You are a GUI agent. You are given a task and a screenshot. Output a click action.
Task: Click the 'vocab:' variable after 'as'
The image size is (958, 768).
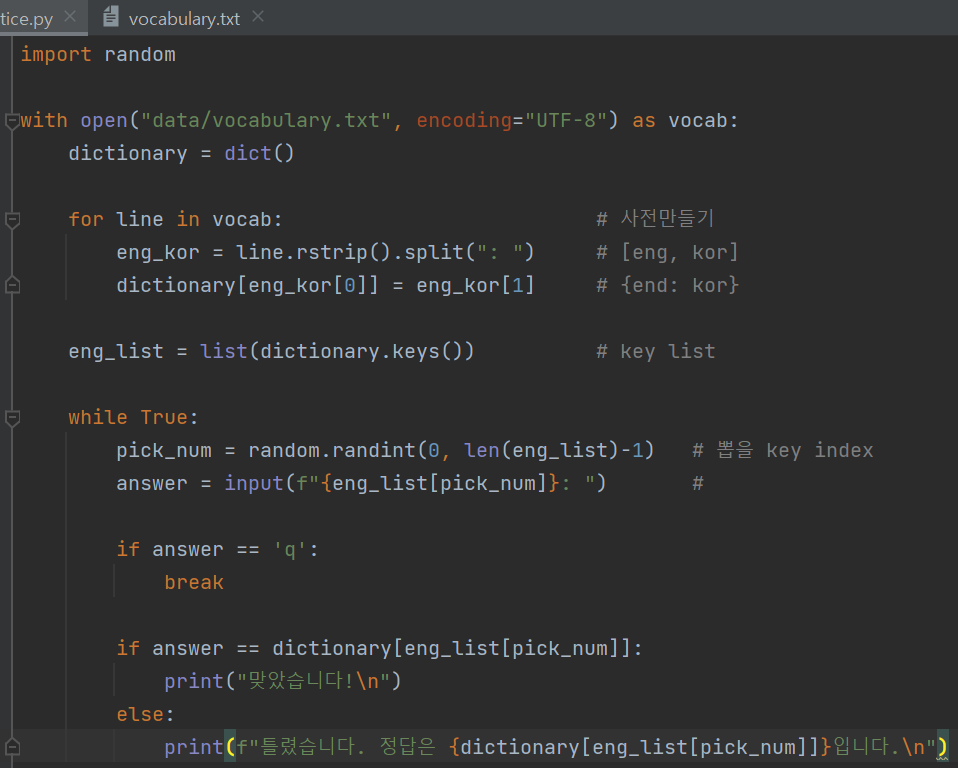point(703,120)
